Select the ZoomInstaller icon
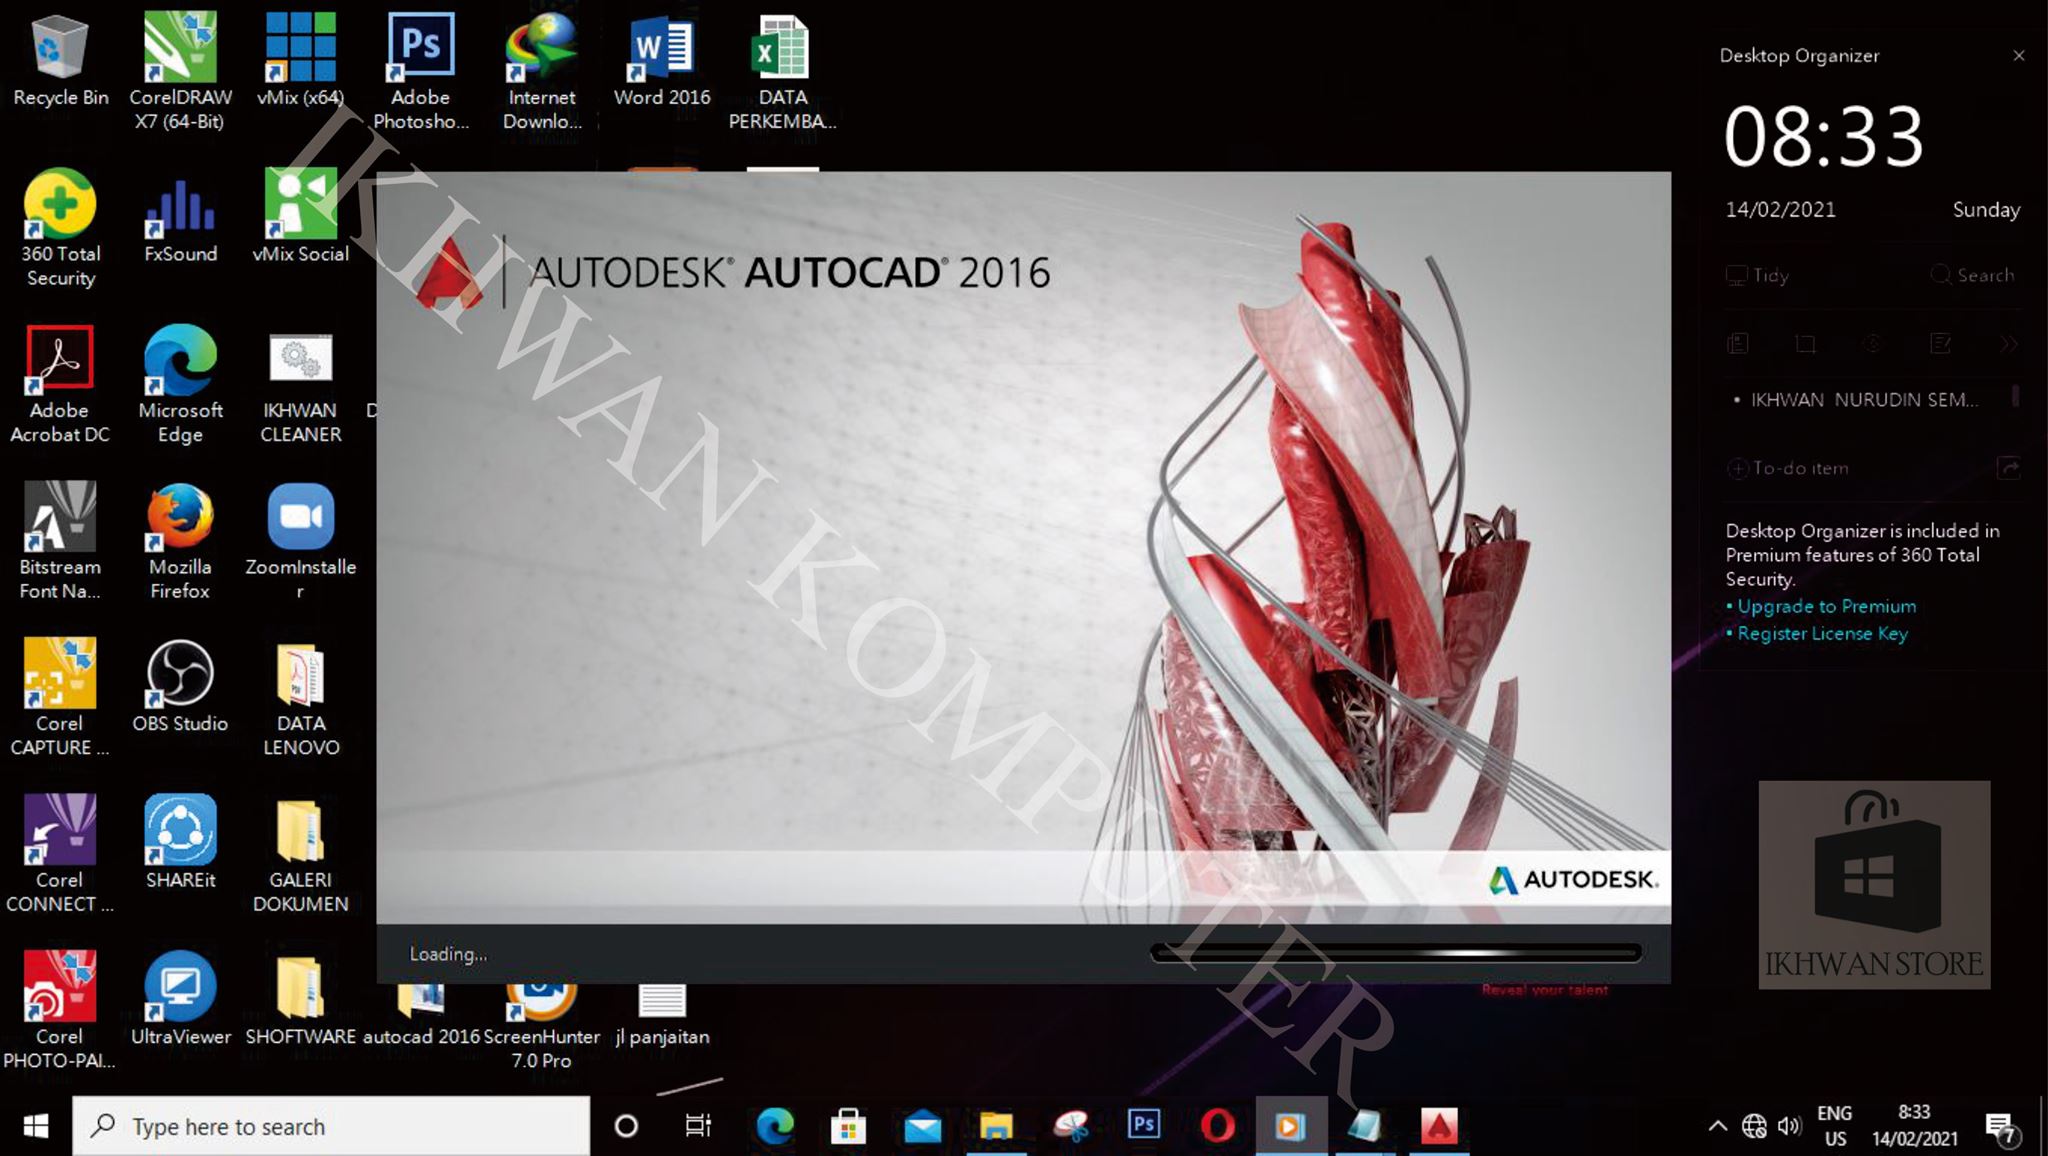 pyautogui.click(x=300, y=541)
